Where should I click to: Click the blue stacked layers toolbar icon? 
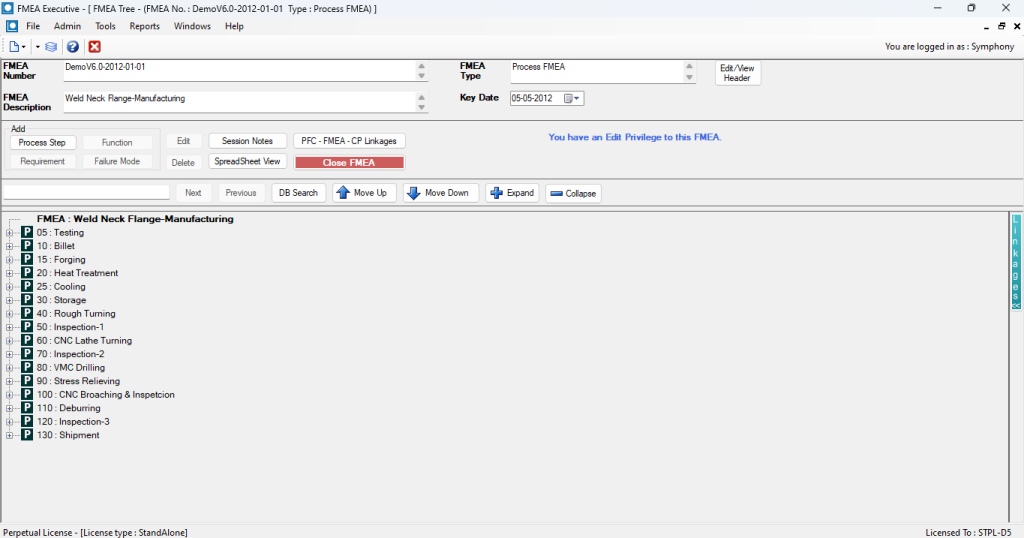pos(51,47)
